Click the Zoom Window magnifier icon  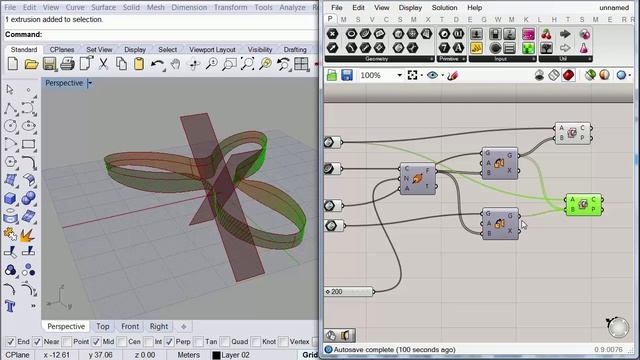[x=230, y=64]
